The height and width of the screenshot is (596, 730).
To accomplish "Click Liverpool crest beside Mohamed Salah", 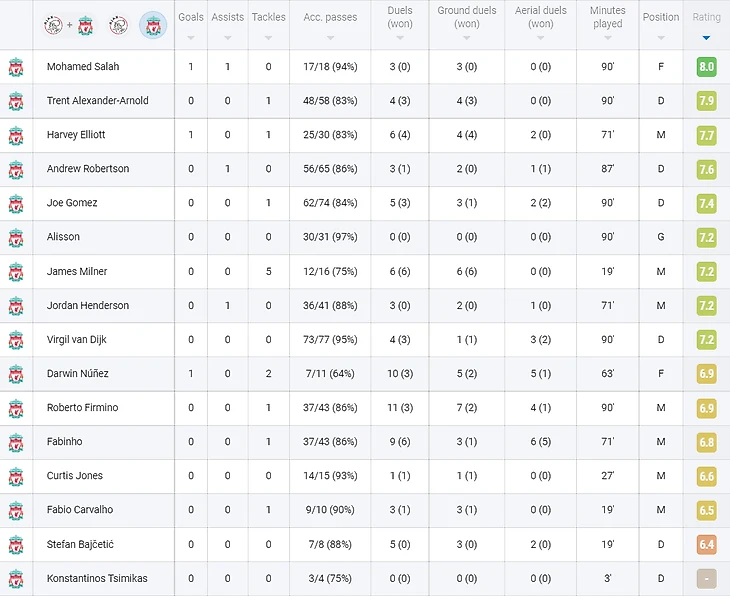I will (16, 67).
